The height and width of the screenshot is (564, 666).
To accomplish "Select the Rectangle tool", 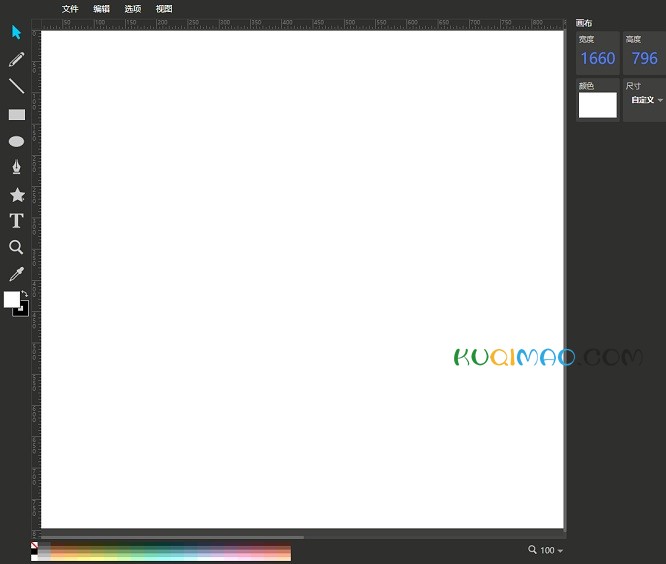I will click(17, 115).
